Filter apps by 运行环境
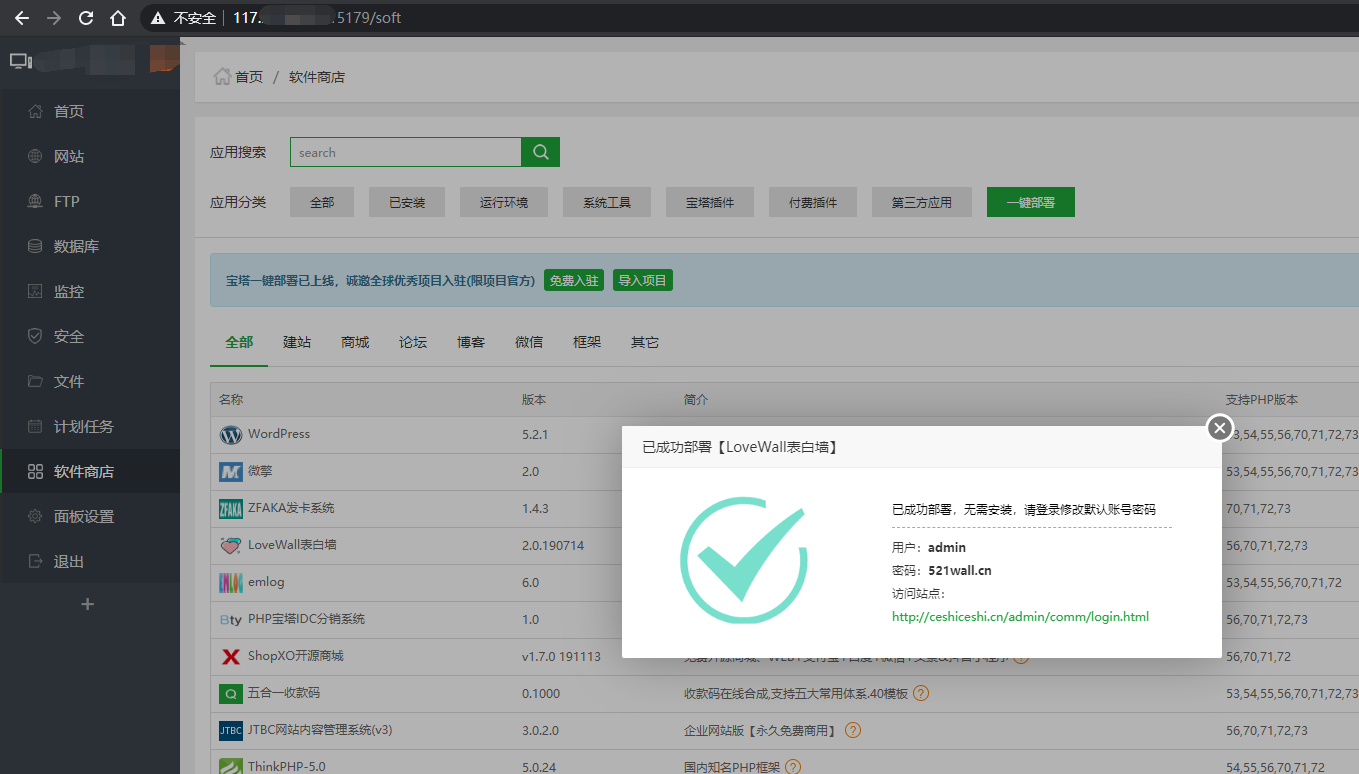Screen dimensions: 1359x774 click(x=504, y=202)
